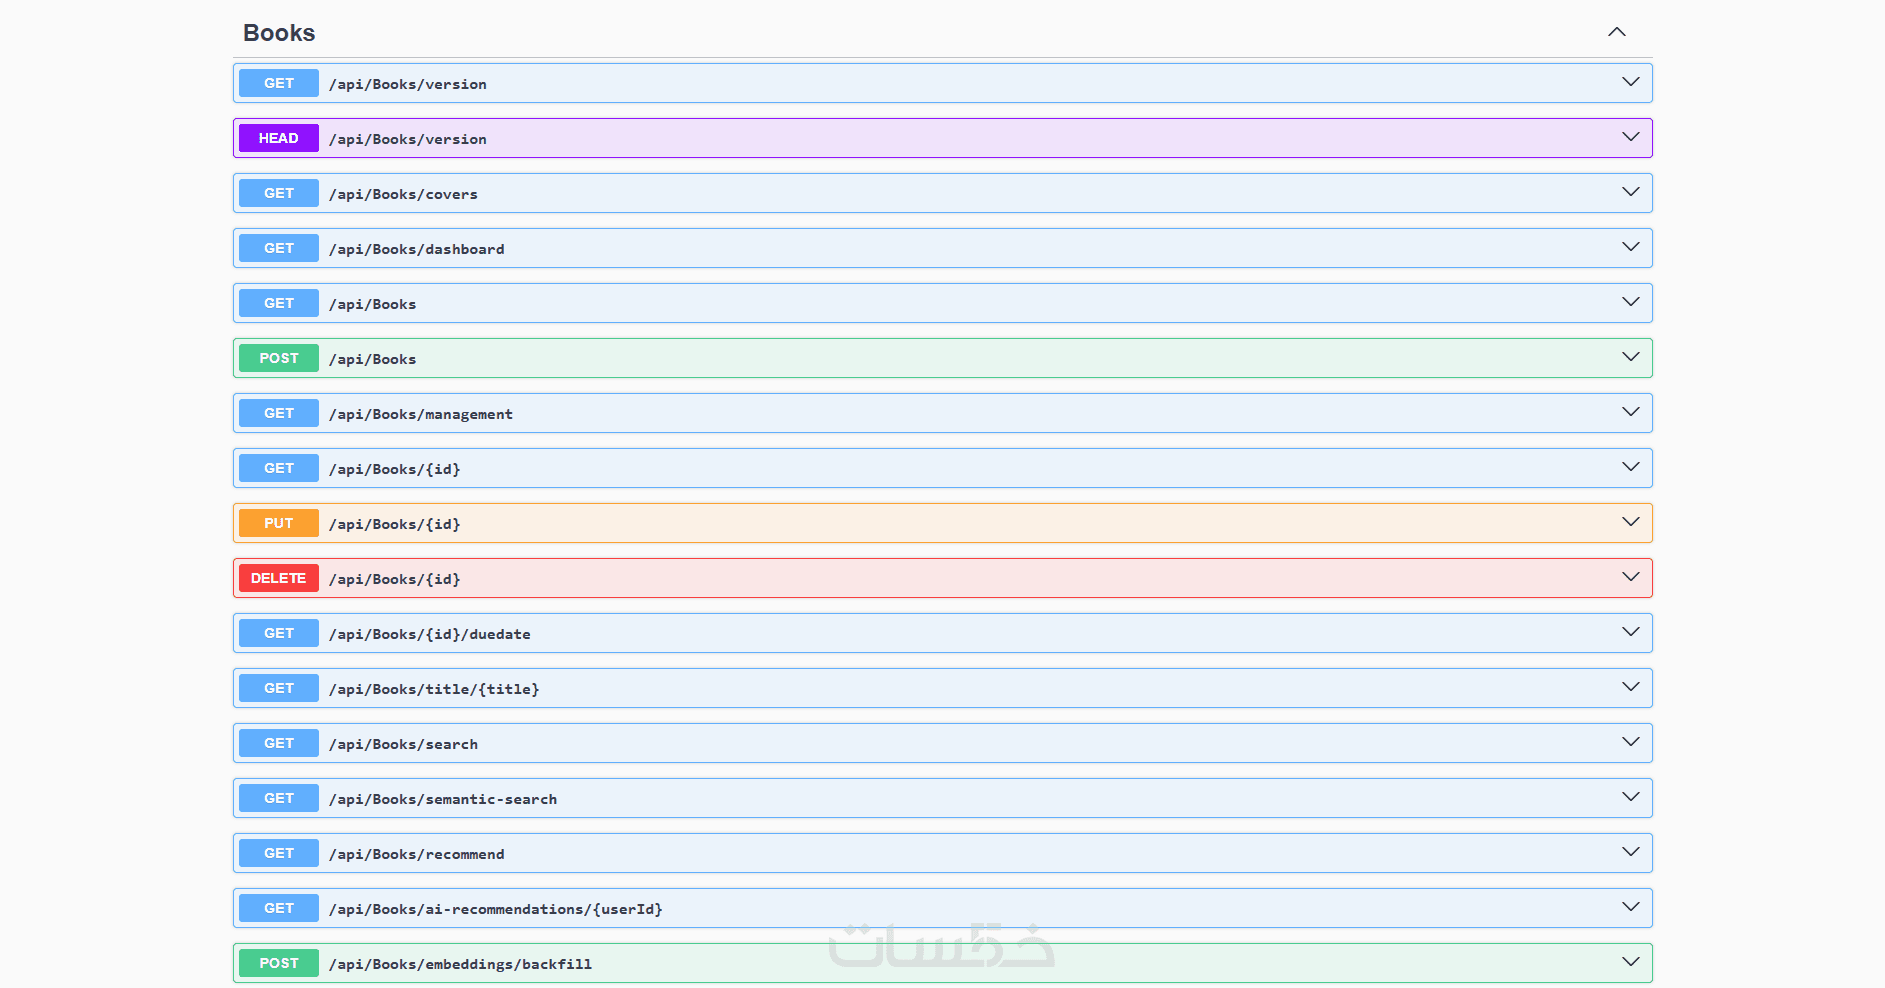1885x988 pixels.
Task: Open the /api/Books/search path
Action: (x=404, y=744)
